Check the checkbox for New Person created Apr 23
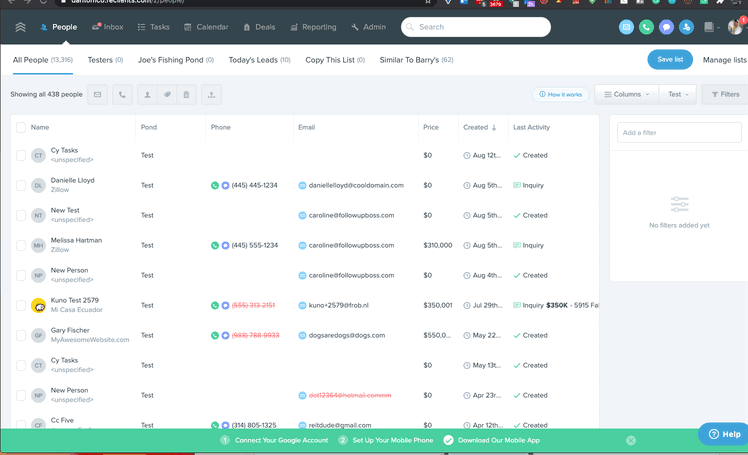This screenshot has width=748, height=455. click(x=21, y=395)
